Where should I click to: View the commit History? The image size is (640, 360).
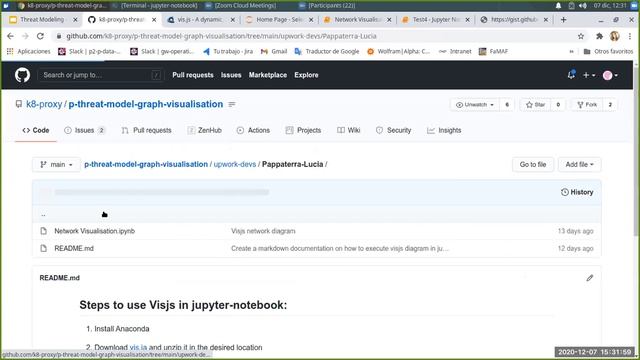coord(577,192)
